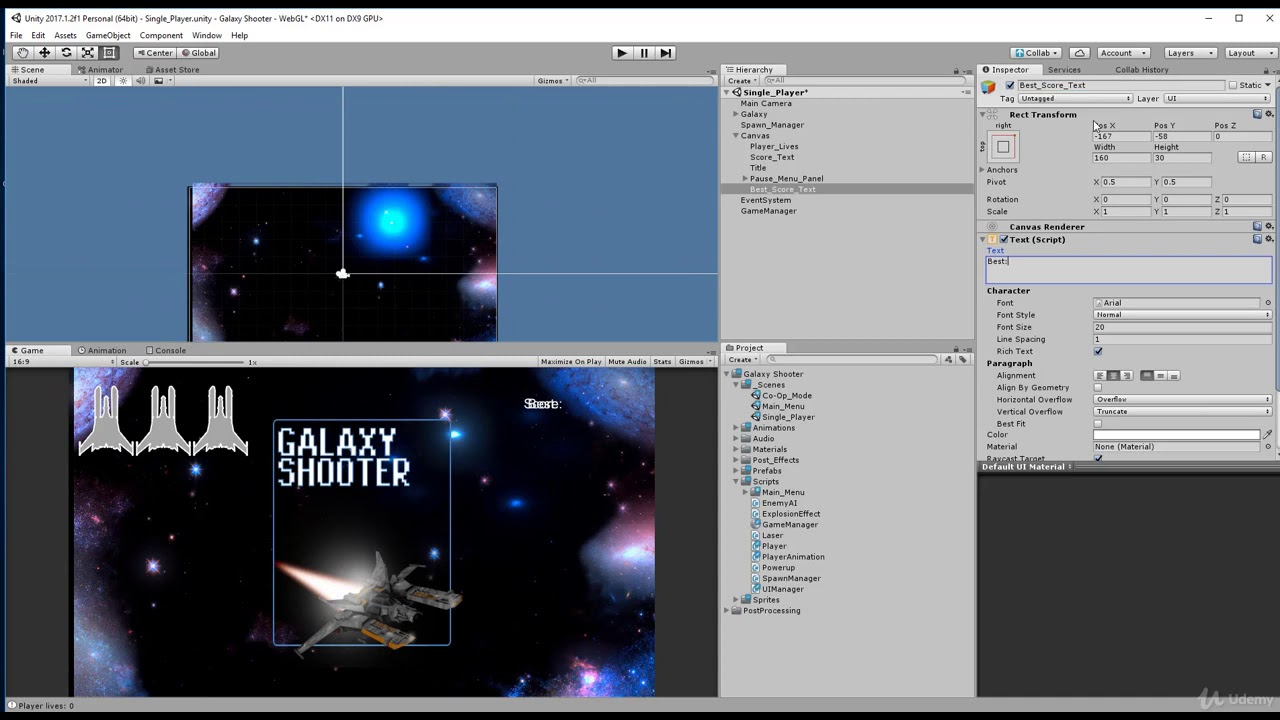1280x720 pixels.
Task: Open the File menu
Action: click(x=16, y=36)
